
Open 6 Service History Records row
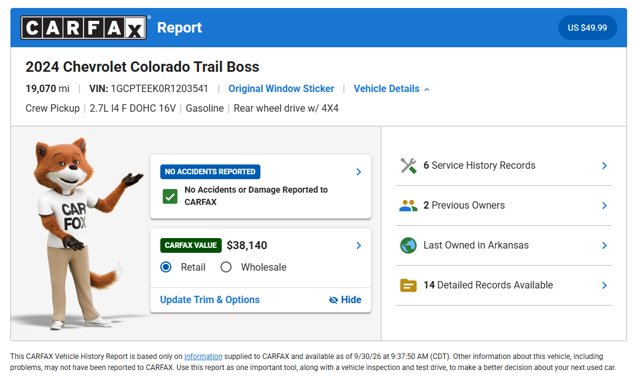pos(504,165)
